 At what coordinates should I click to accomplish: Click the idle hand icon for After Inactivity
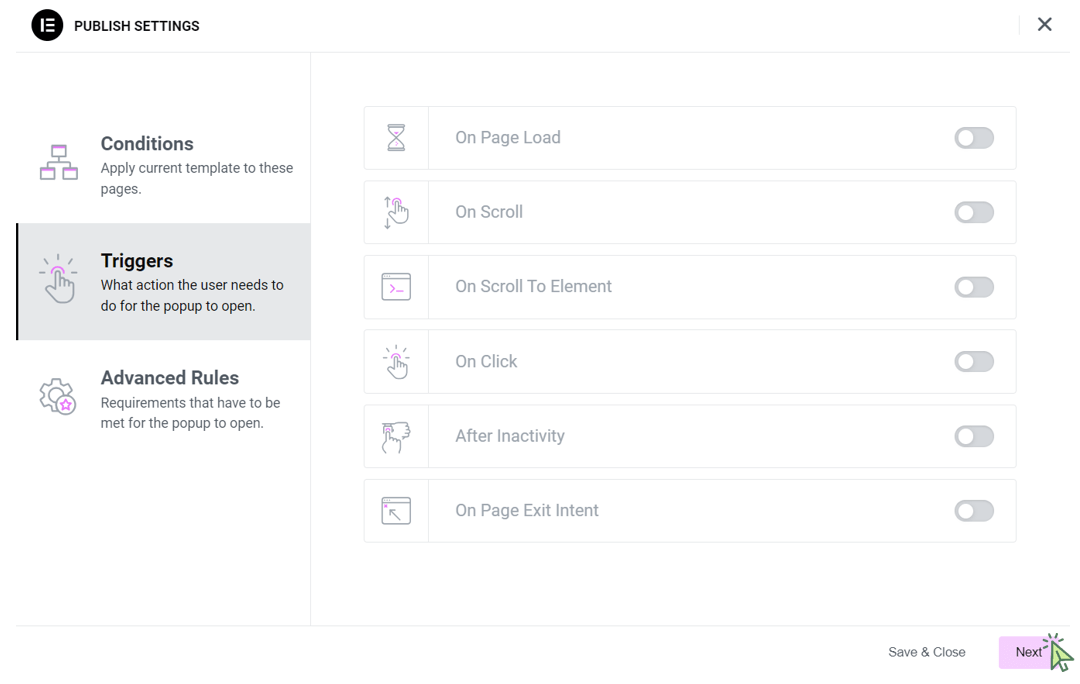click(x=396, y=436)
